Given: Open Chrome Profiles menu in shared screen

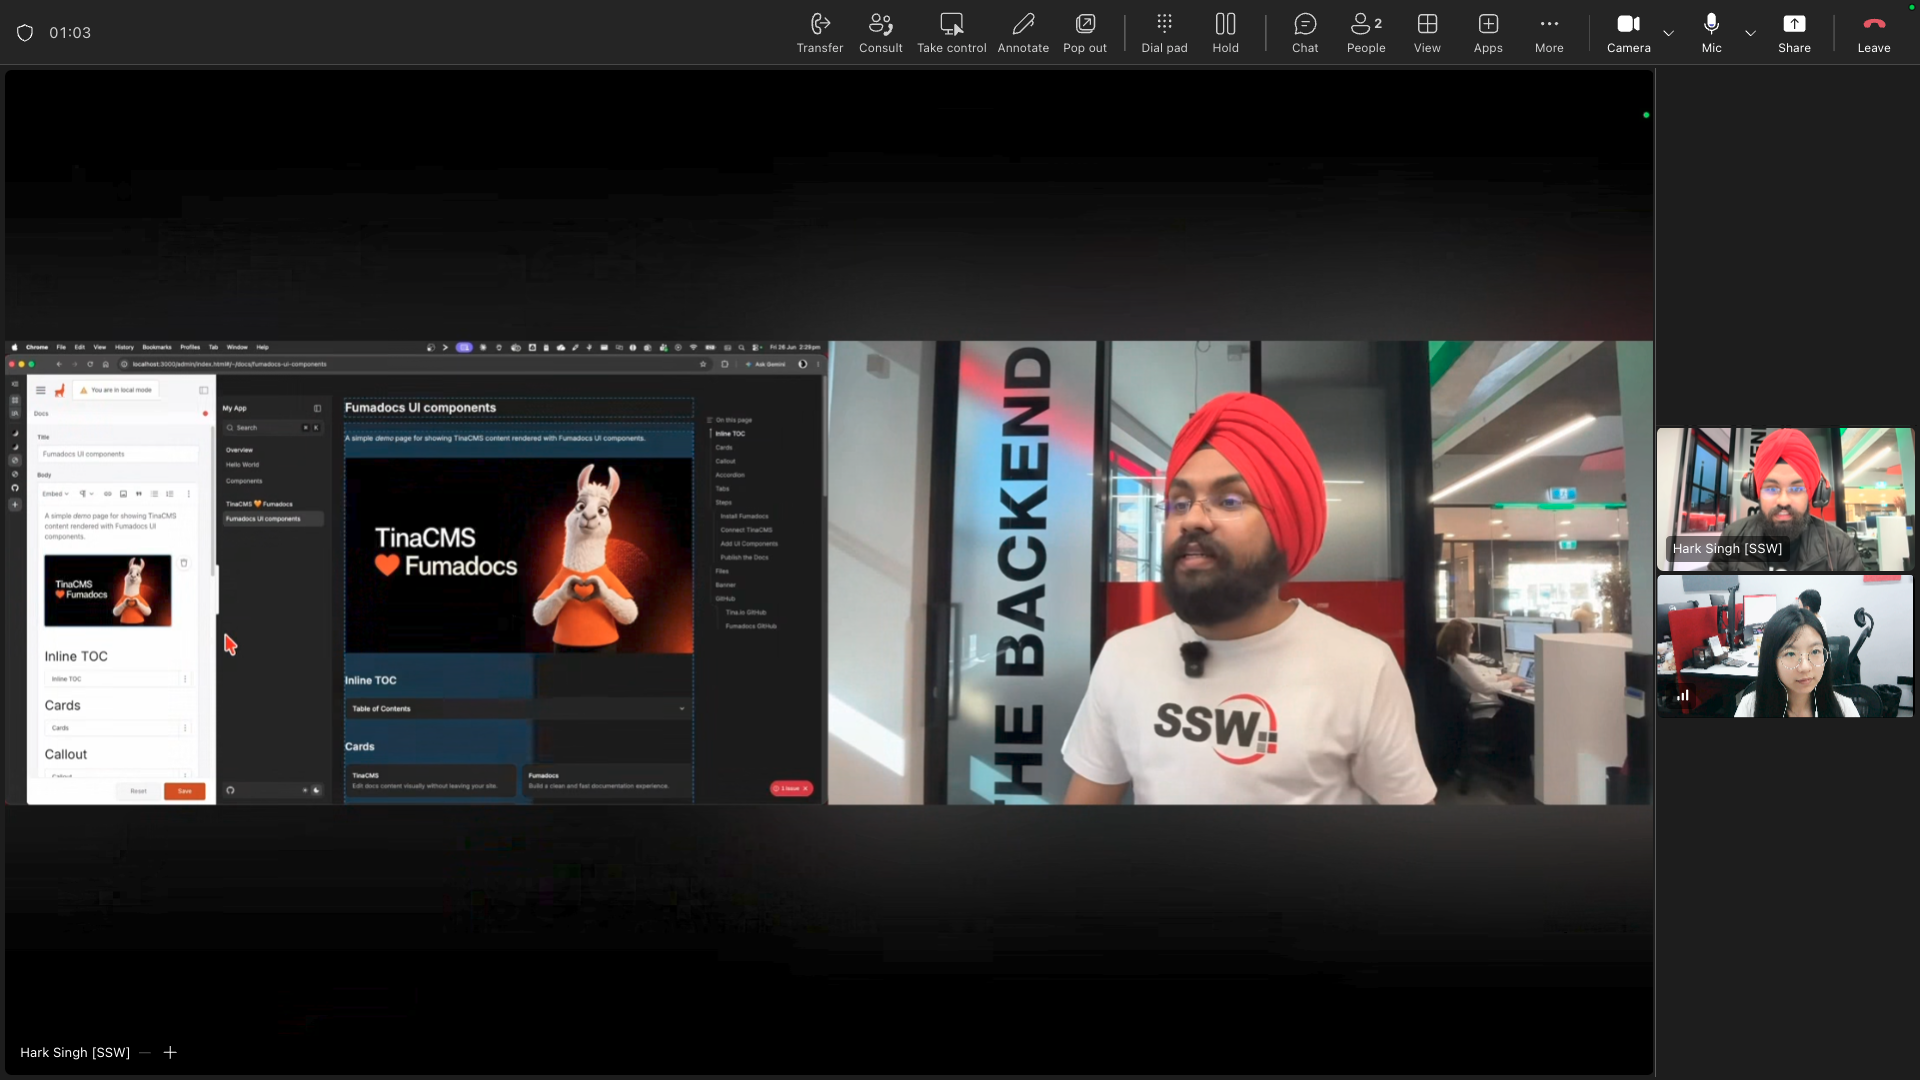Looking at the screenshot, I should [x=190, y=348].
